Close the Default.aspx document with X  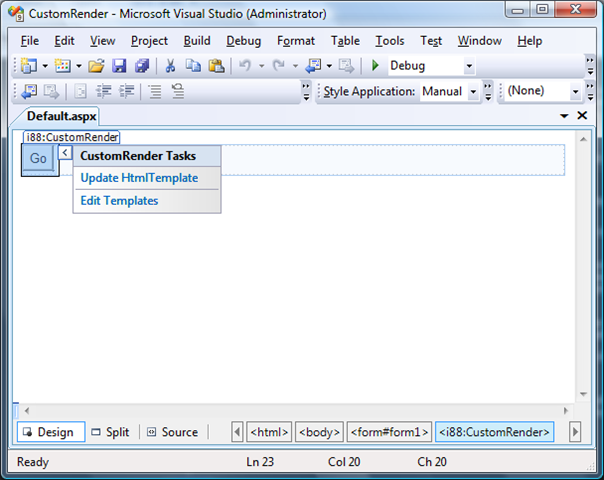tap(582, 116)
